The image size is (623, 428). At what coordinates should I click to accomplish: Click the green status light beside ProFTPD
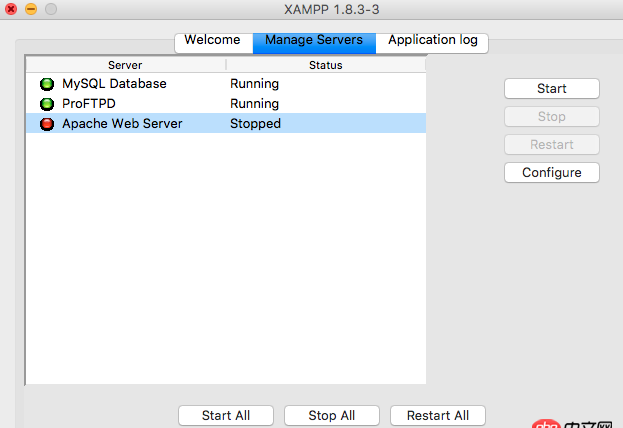(x=47, y=104)
